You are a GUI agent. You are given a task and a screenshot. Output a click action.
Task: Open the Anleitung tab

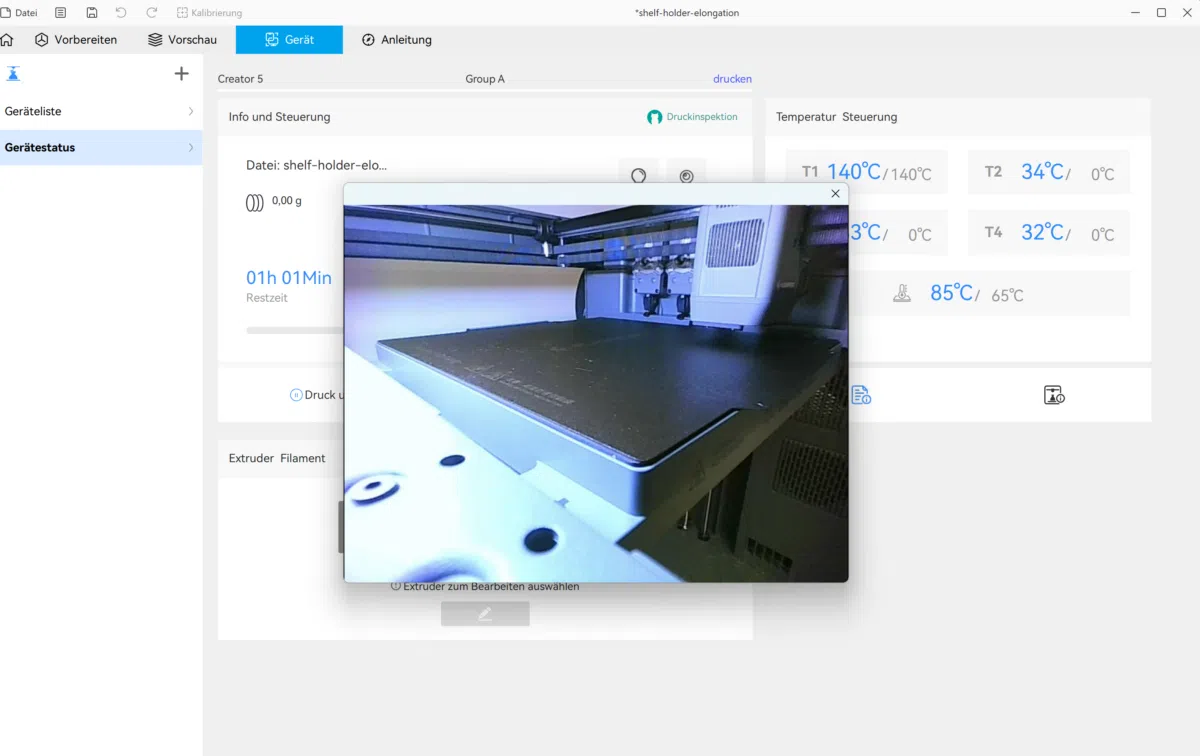coord(397,40)
